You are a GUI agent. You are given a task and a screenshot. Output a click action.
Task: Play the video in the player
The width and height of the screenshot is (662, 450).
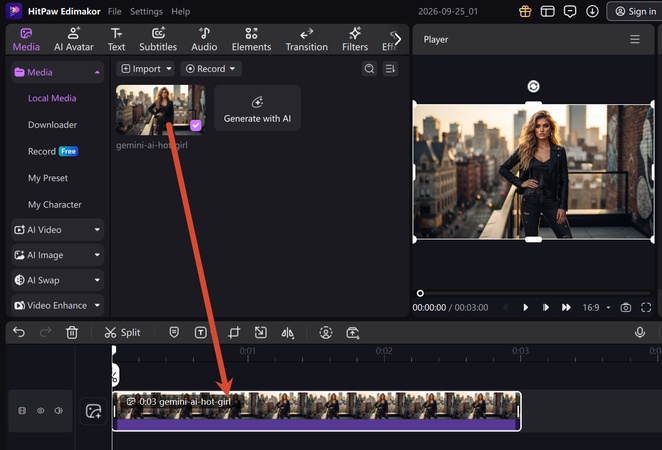pyautogui.click(x=525, y=307)
